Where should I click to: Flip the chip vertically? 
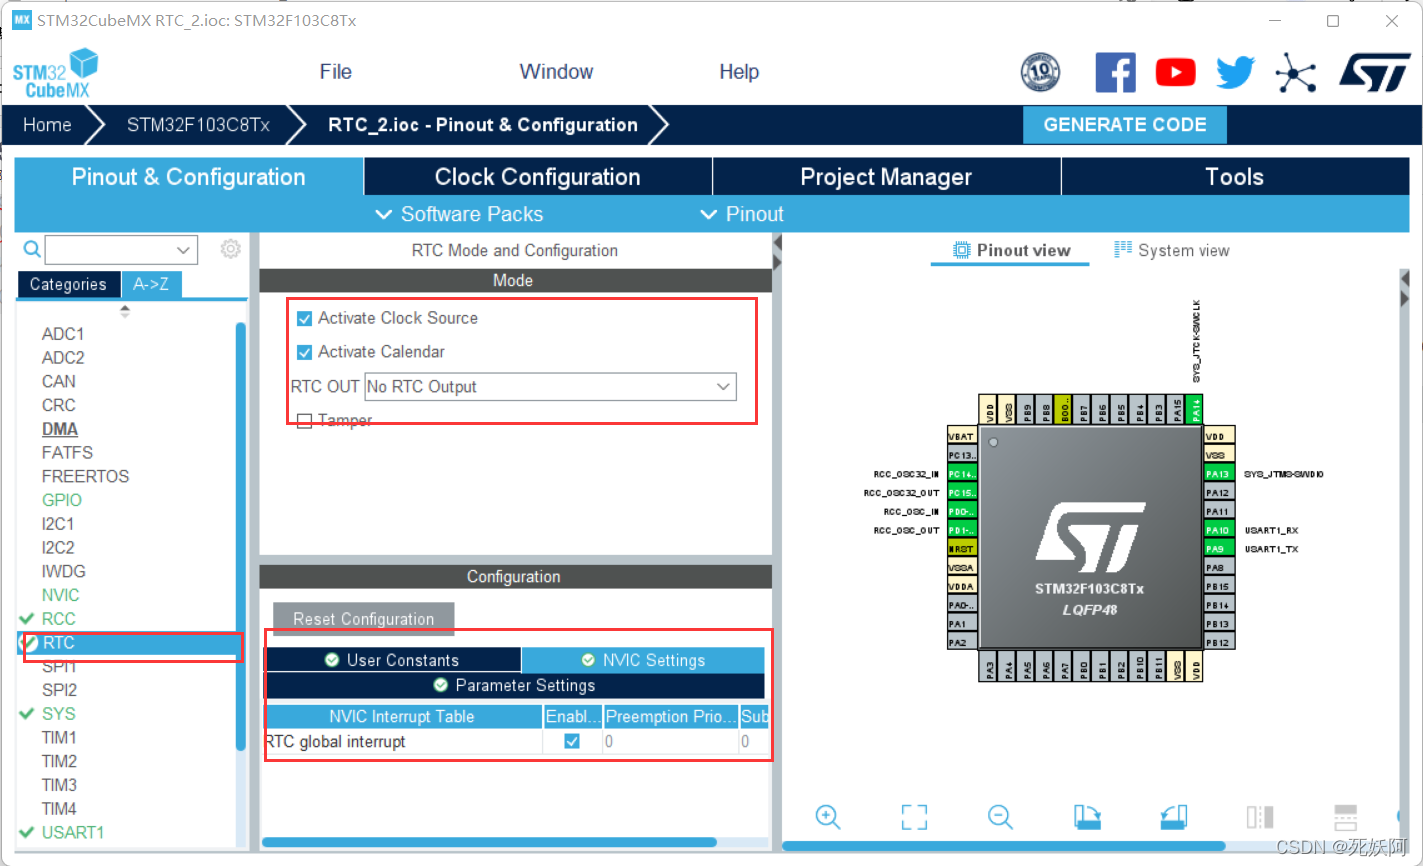1346,816
